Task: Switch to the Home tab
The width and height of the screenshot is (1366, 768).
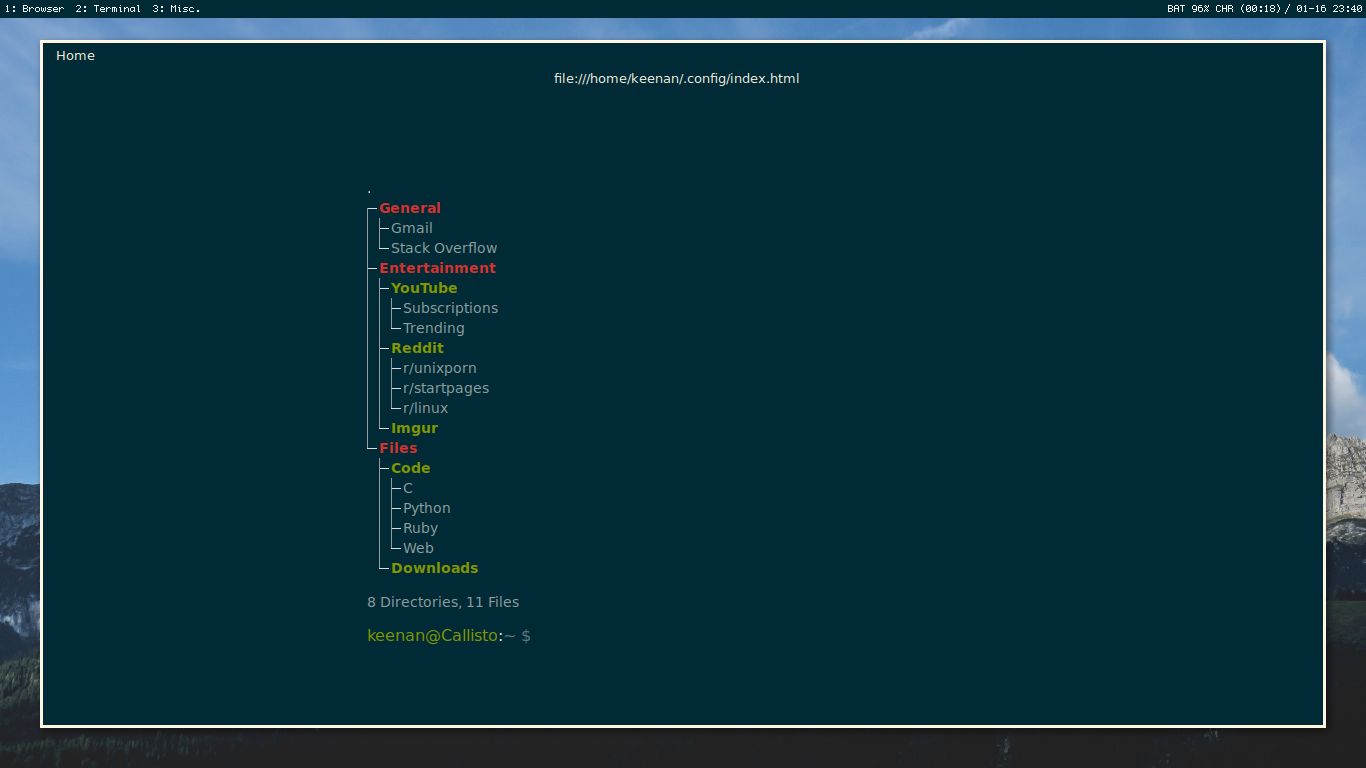Action: pyautogui.click(x=75, y=56)
